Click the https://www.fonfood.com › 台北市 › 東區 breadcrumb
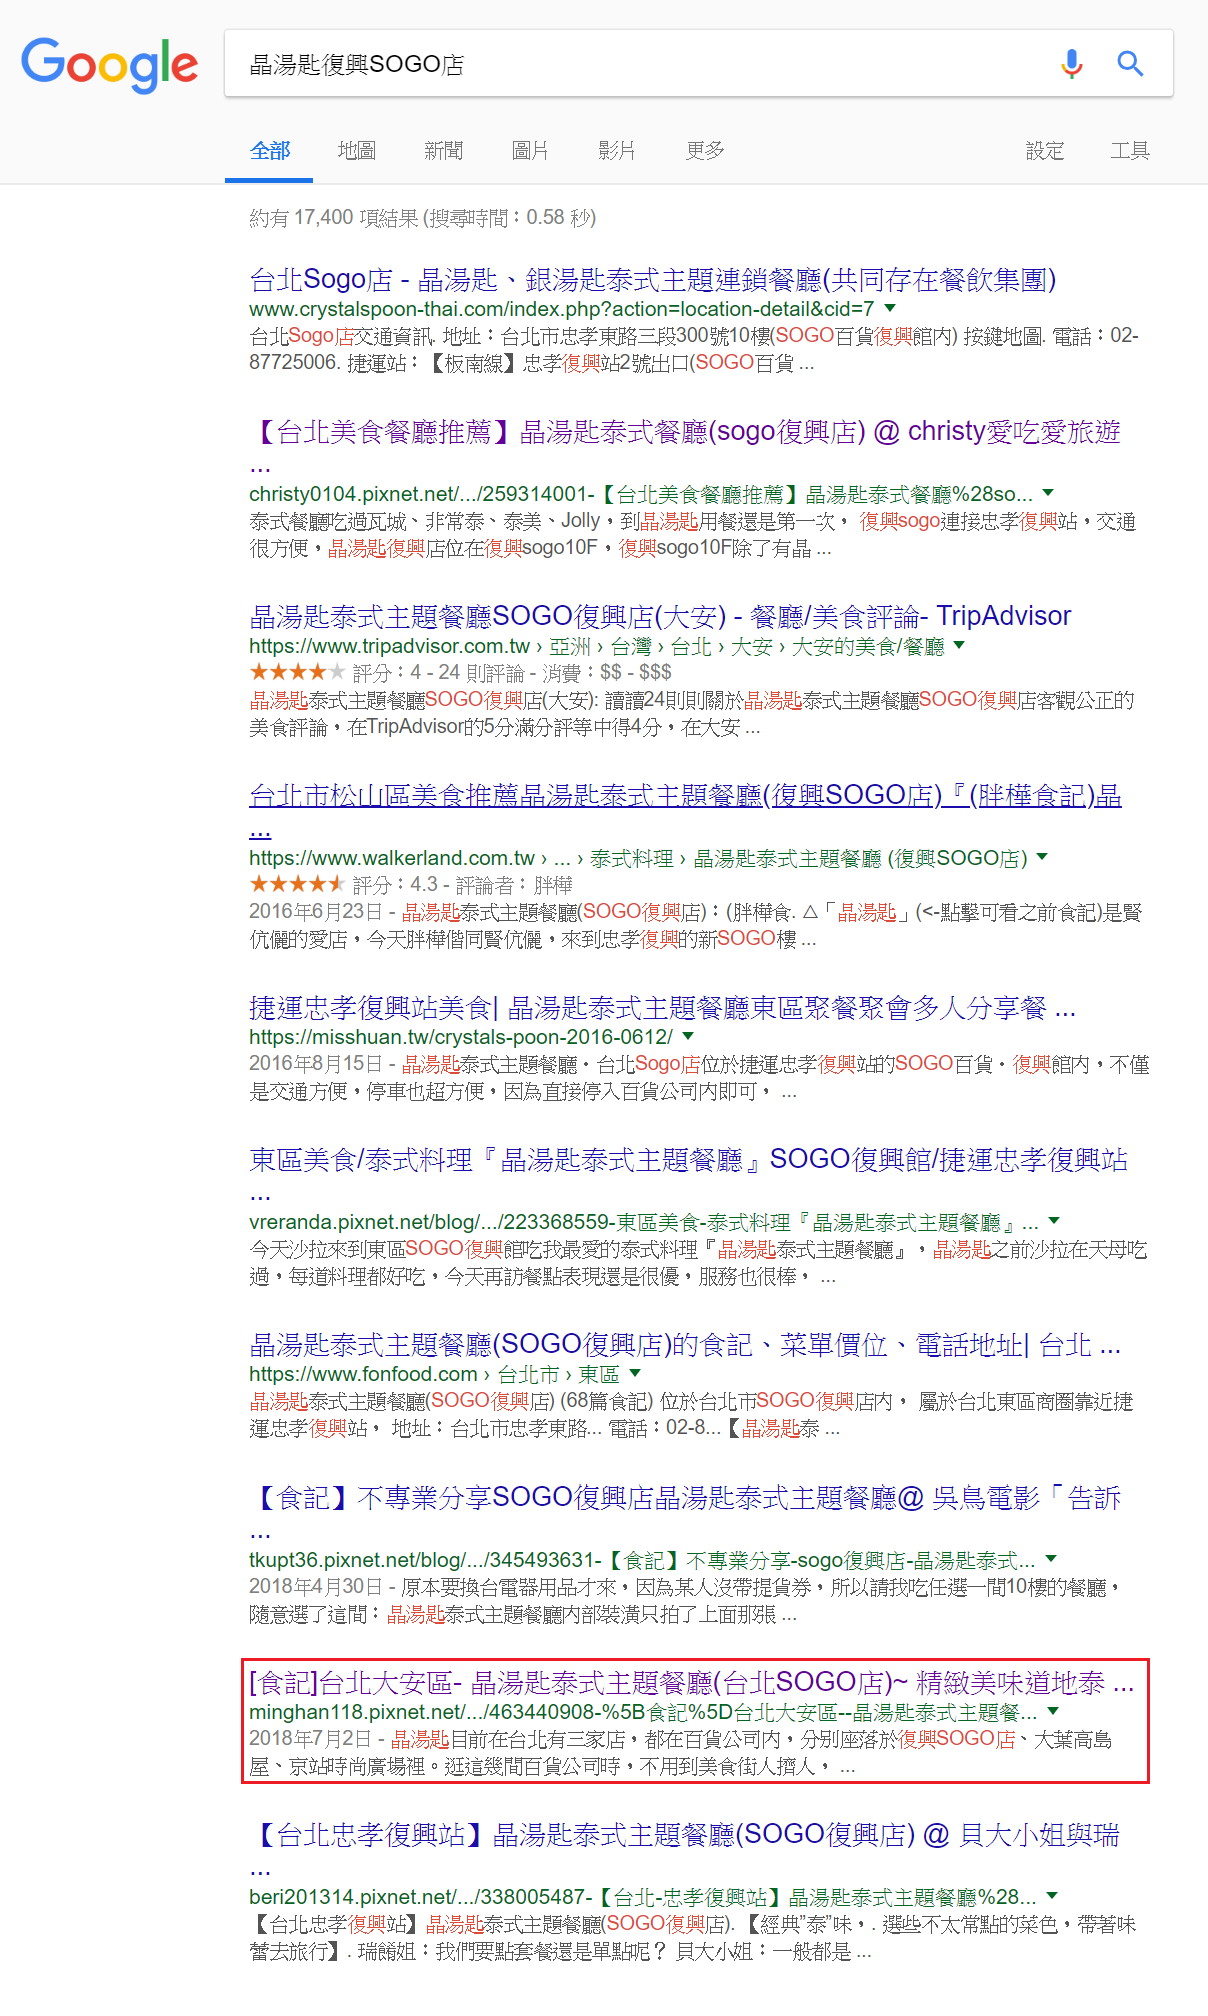Screen dimensions: 1208x2016 pos(434,1374)
